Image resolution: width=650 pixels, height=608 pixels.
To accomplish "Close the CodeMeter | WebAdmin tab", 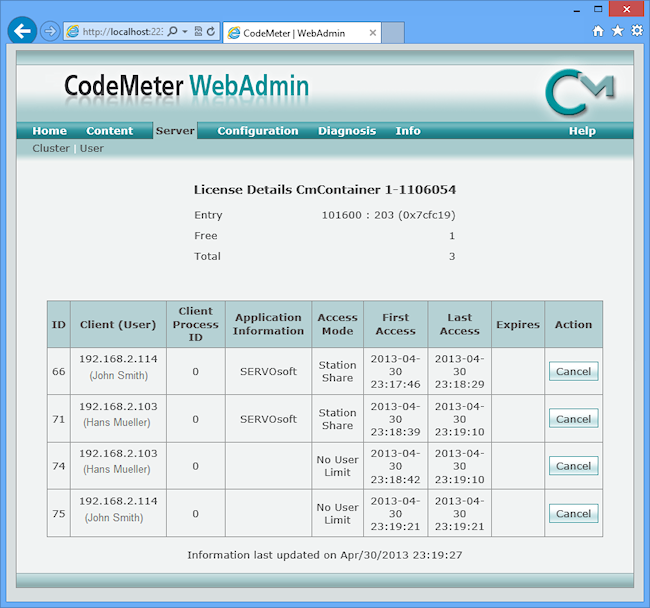I will point(373,32).
